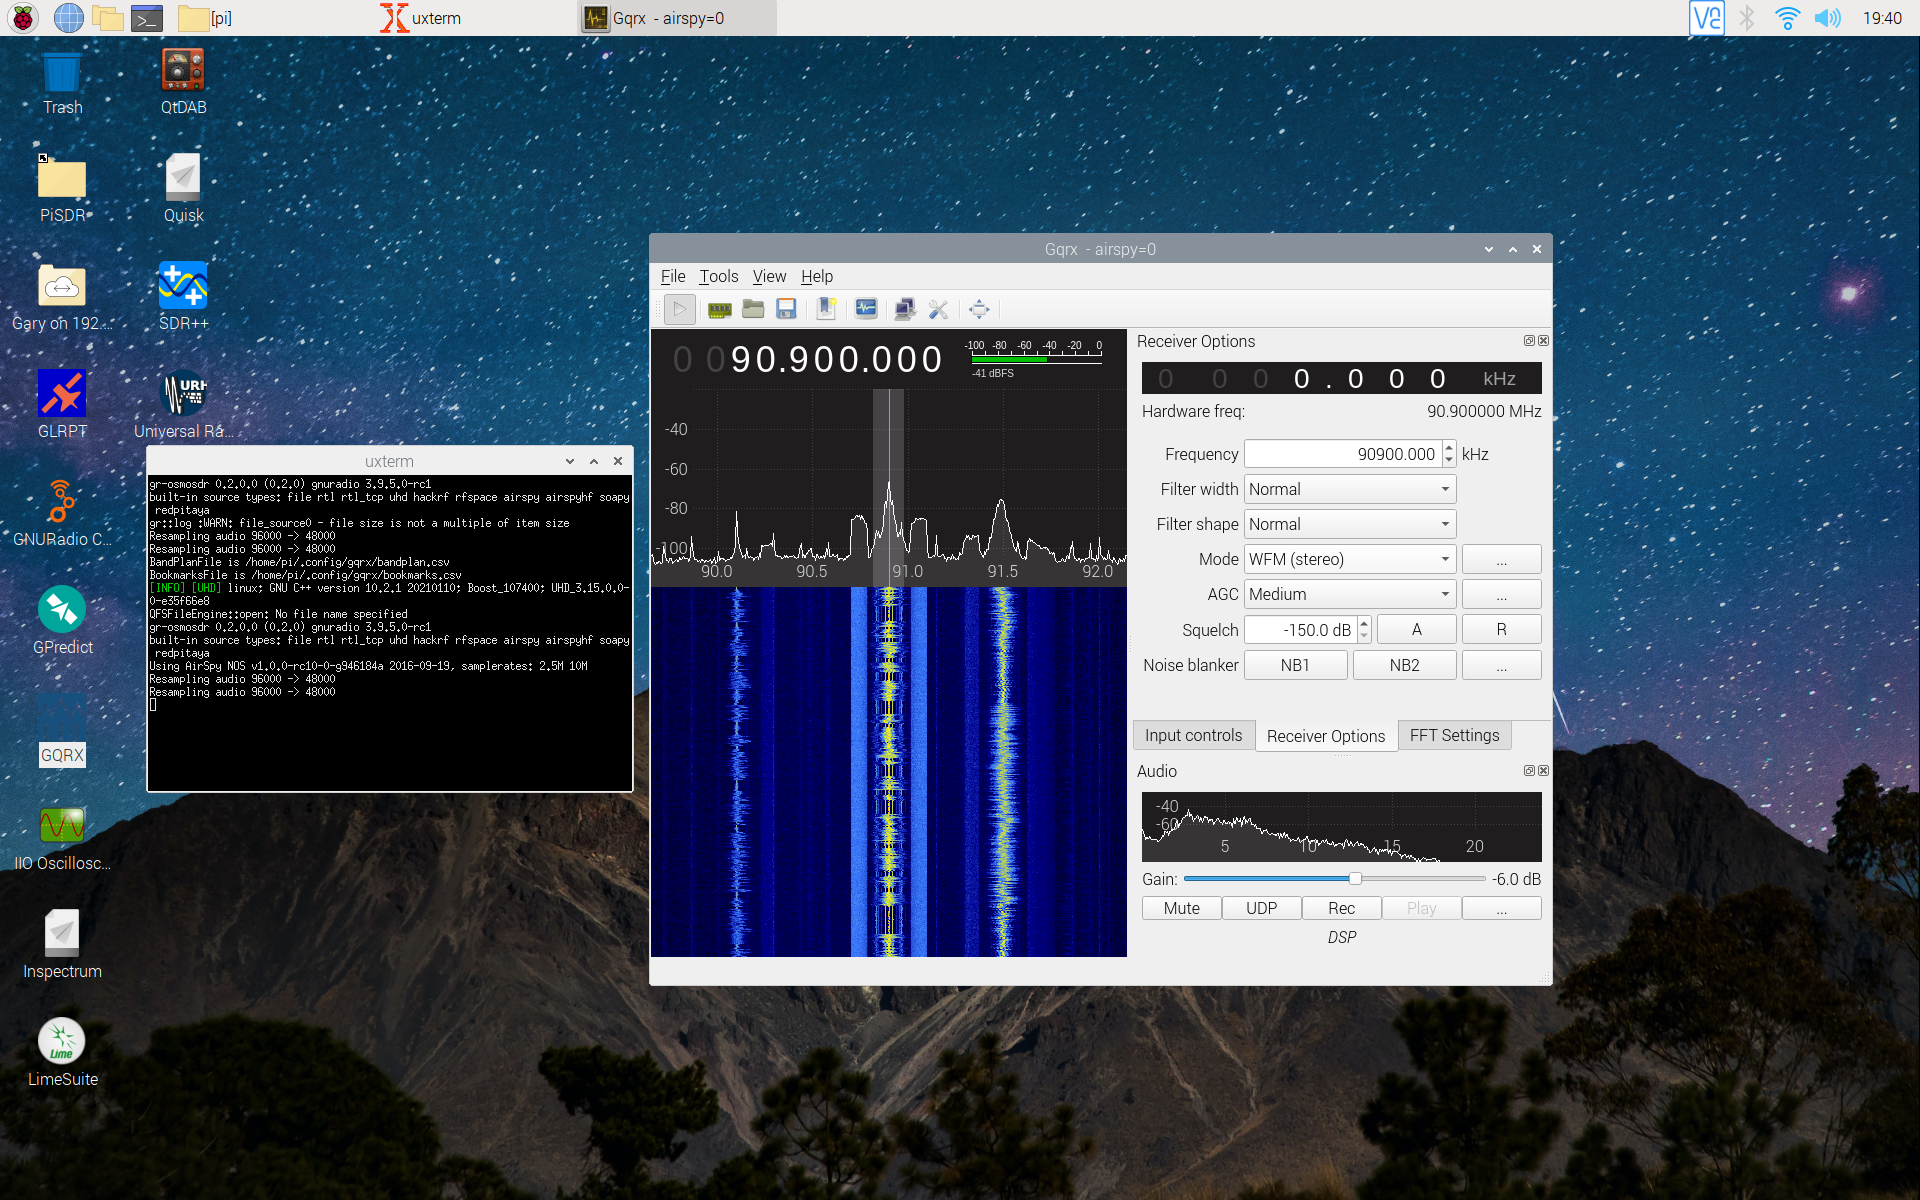The height and width of the screenshot is (1200, 1920).
Task: Launch GPredict from the desktop
Action: click(62, 622)
